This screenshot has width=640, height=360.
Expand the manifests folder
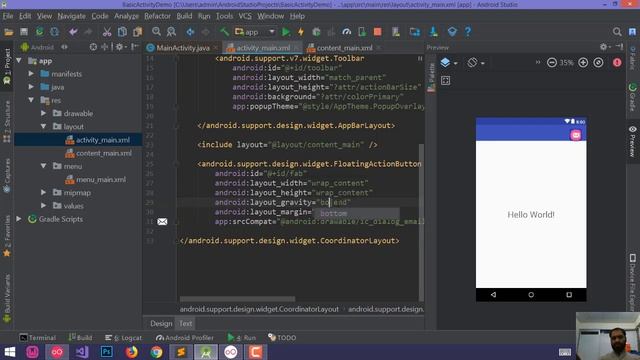click(31, 74)
